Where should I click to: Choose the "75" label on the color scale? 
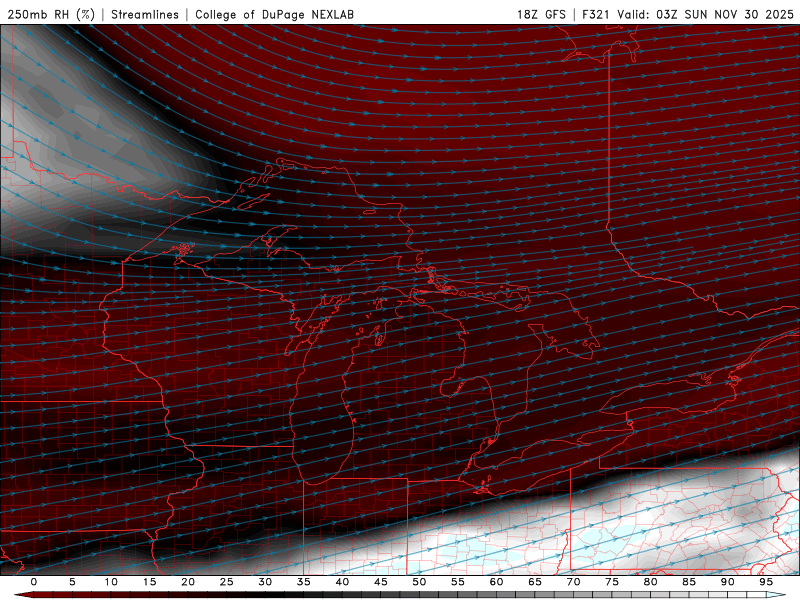point(611,582)
